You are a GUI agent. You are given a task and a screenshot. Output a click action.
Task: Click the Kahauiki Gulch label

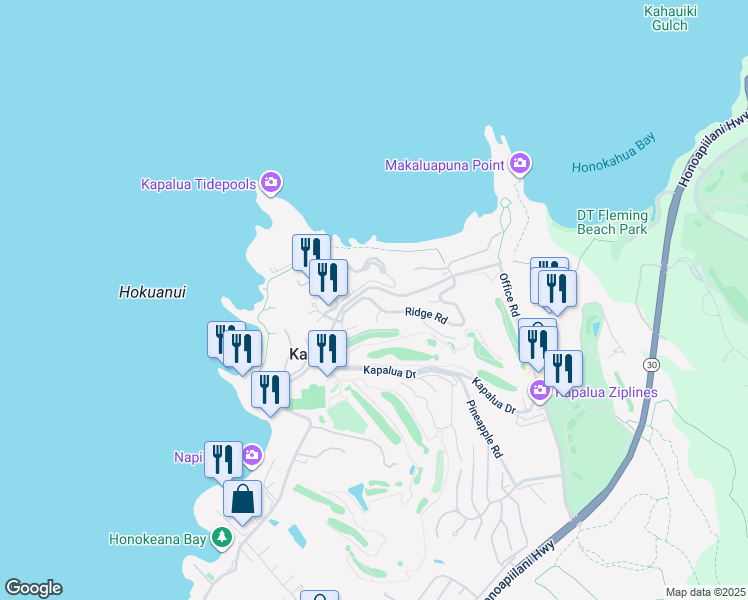(670, 18)
